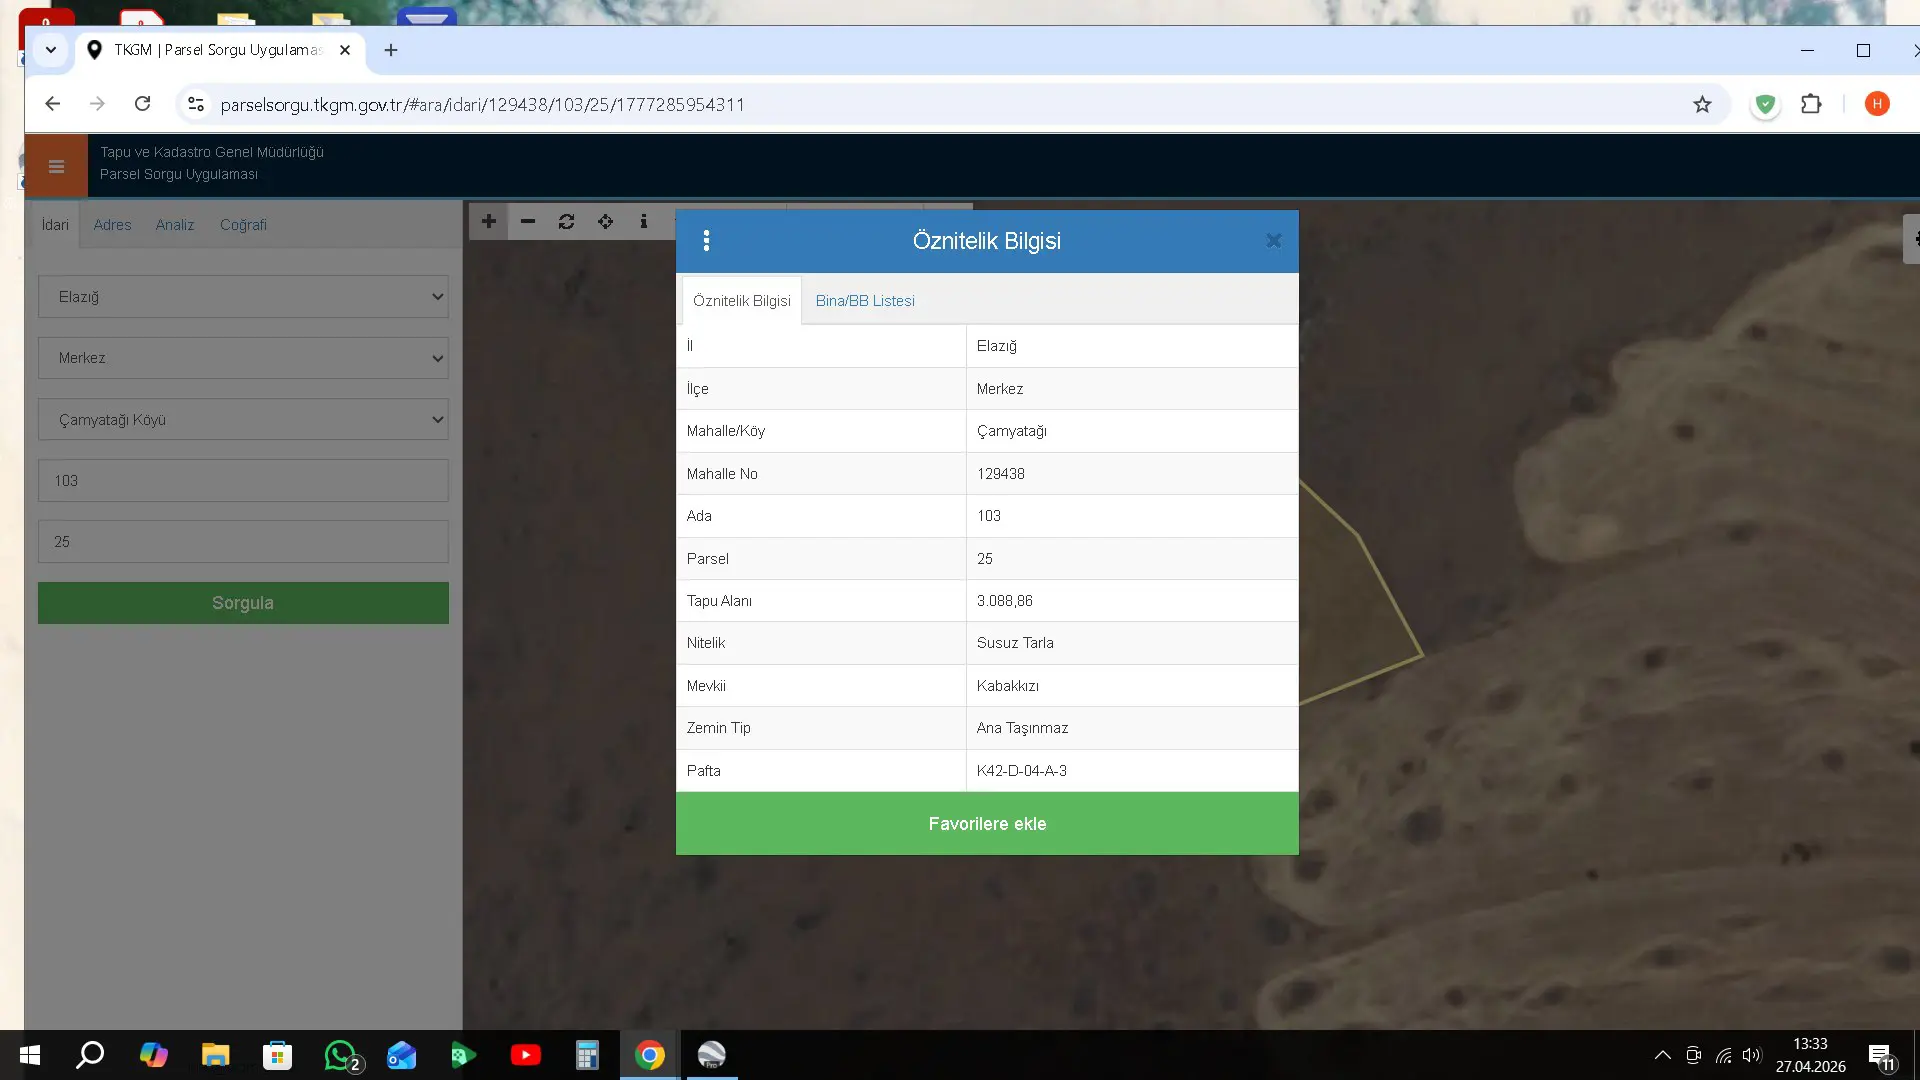1920x1080 pixels.
Task: View site information icon in address bar
Action: 196,104
